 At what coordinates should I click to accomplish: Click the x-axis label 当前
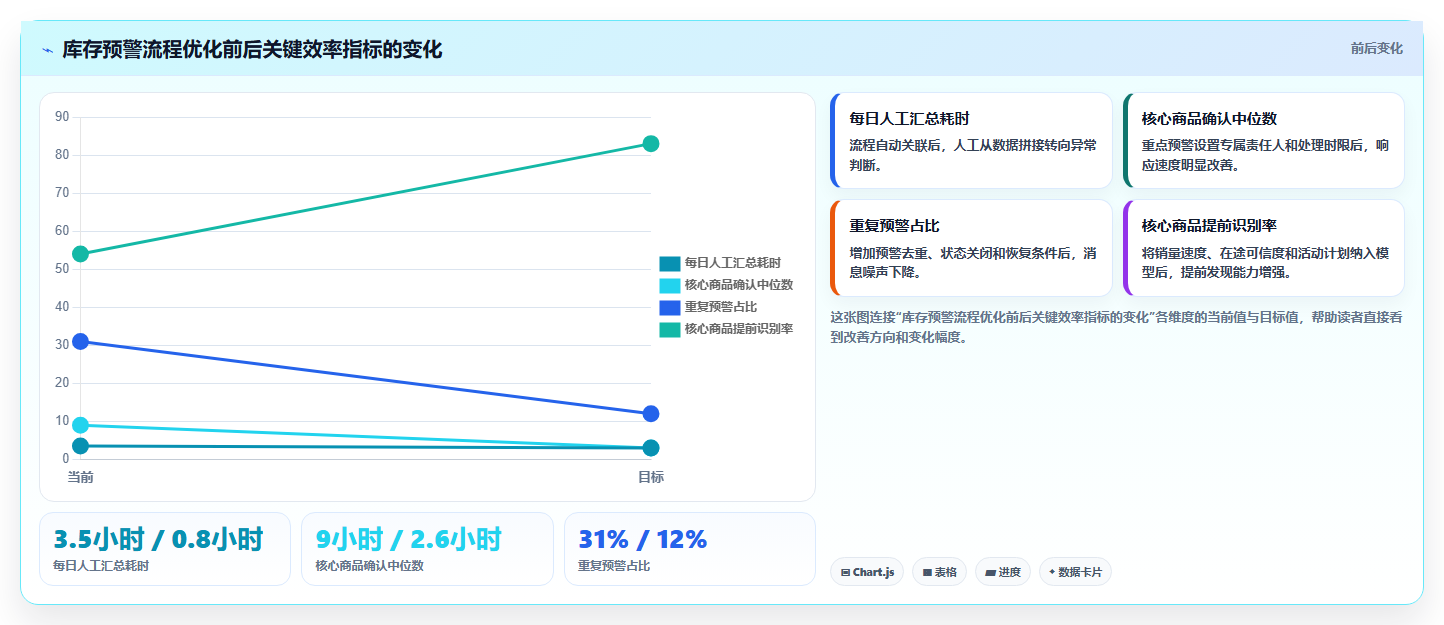click(x=81, y=477)
